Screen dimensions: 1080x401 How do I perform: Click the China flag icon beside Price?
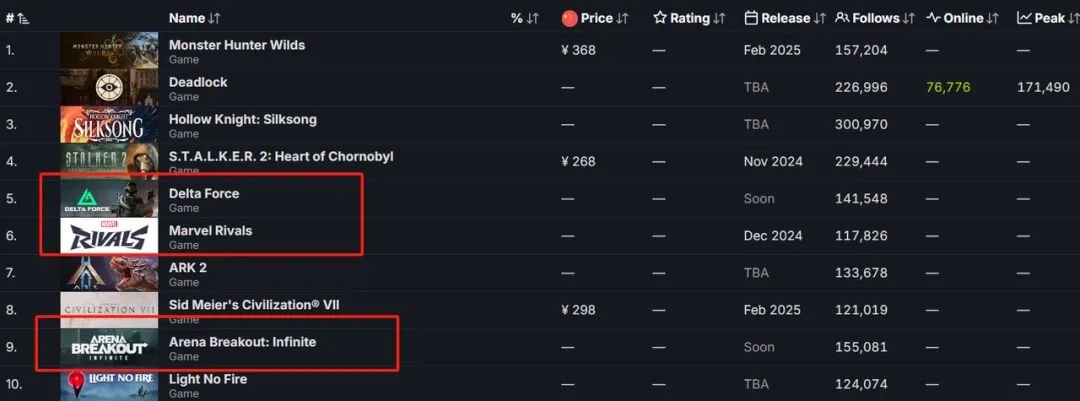[x=570, y=18]
